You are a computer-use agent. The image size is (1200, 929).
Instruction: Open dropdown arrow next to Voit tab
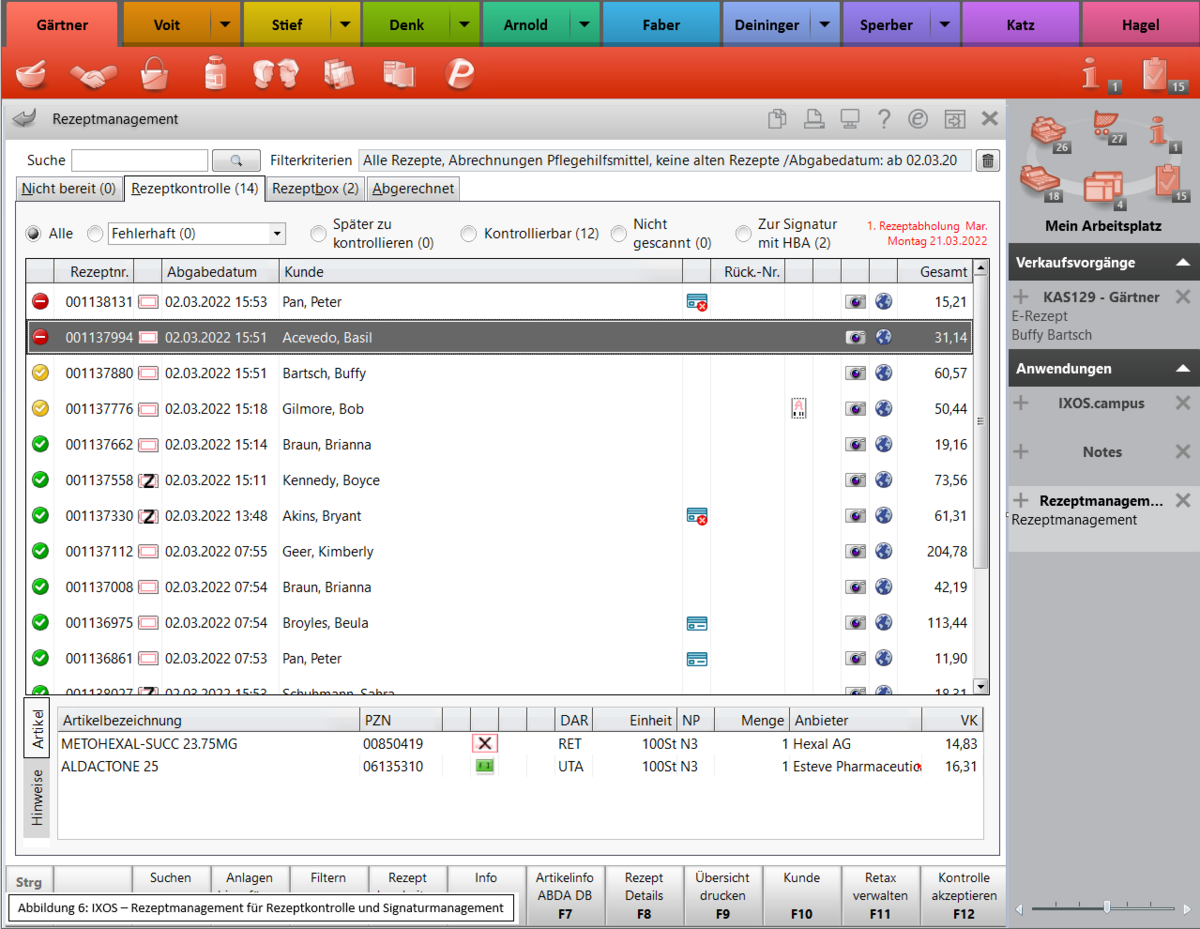click(x=225, y=25)
